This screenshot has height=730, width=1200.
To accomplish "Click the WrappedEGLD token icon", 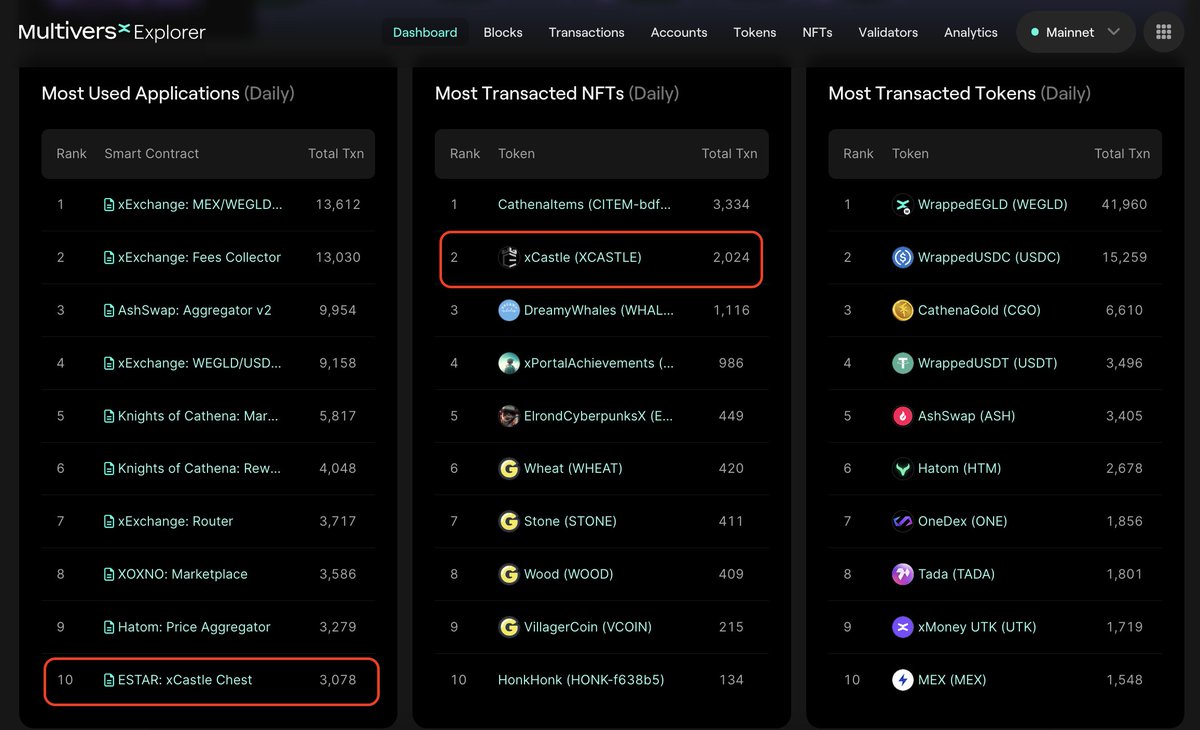I will pyautogui.click(x=902, y=205).
